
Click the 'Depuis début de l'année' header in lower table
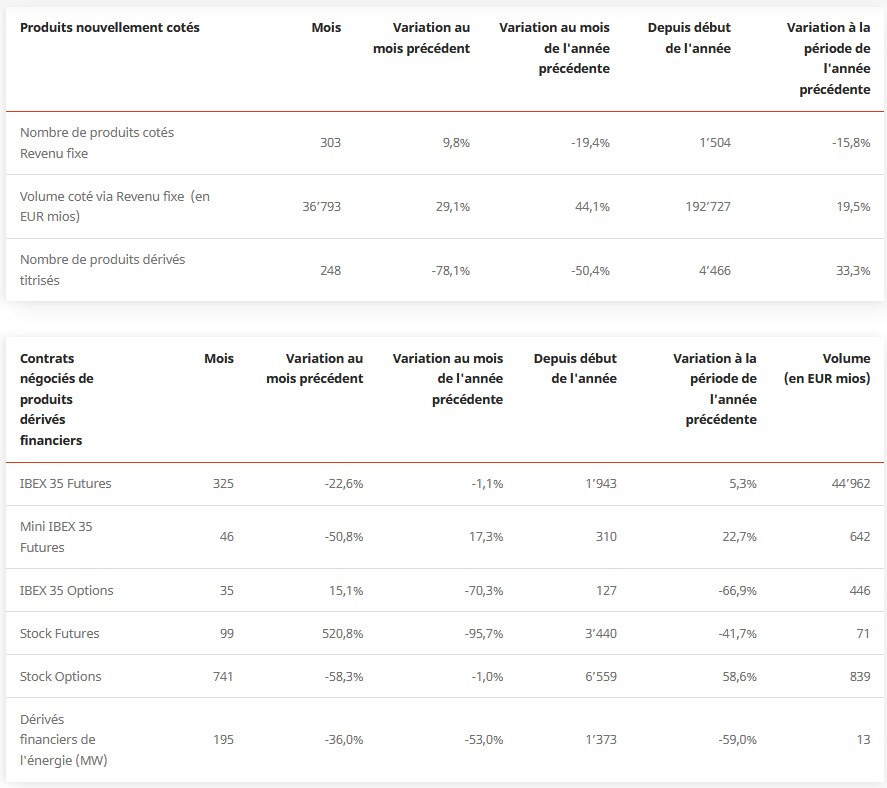[575, 368]
